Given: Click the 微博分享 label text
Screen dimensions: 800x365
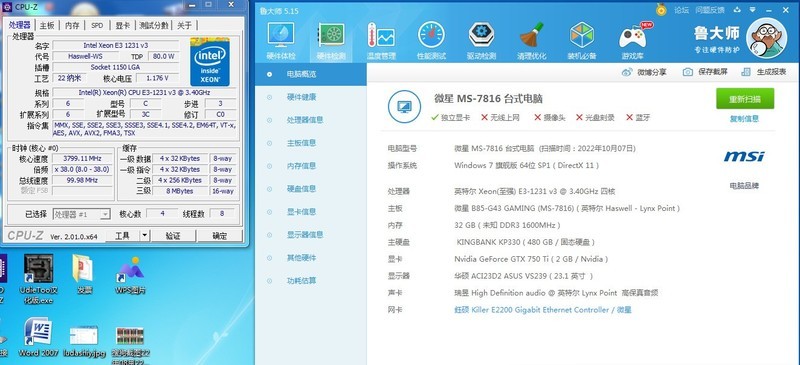Looking at the screenshot, I should coord(652,72).
